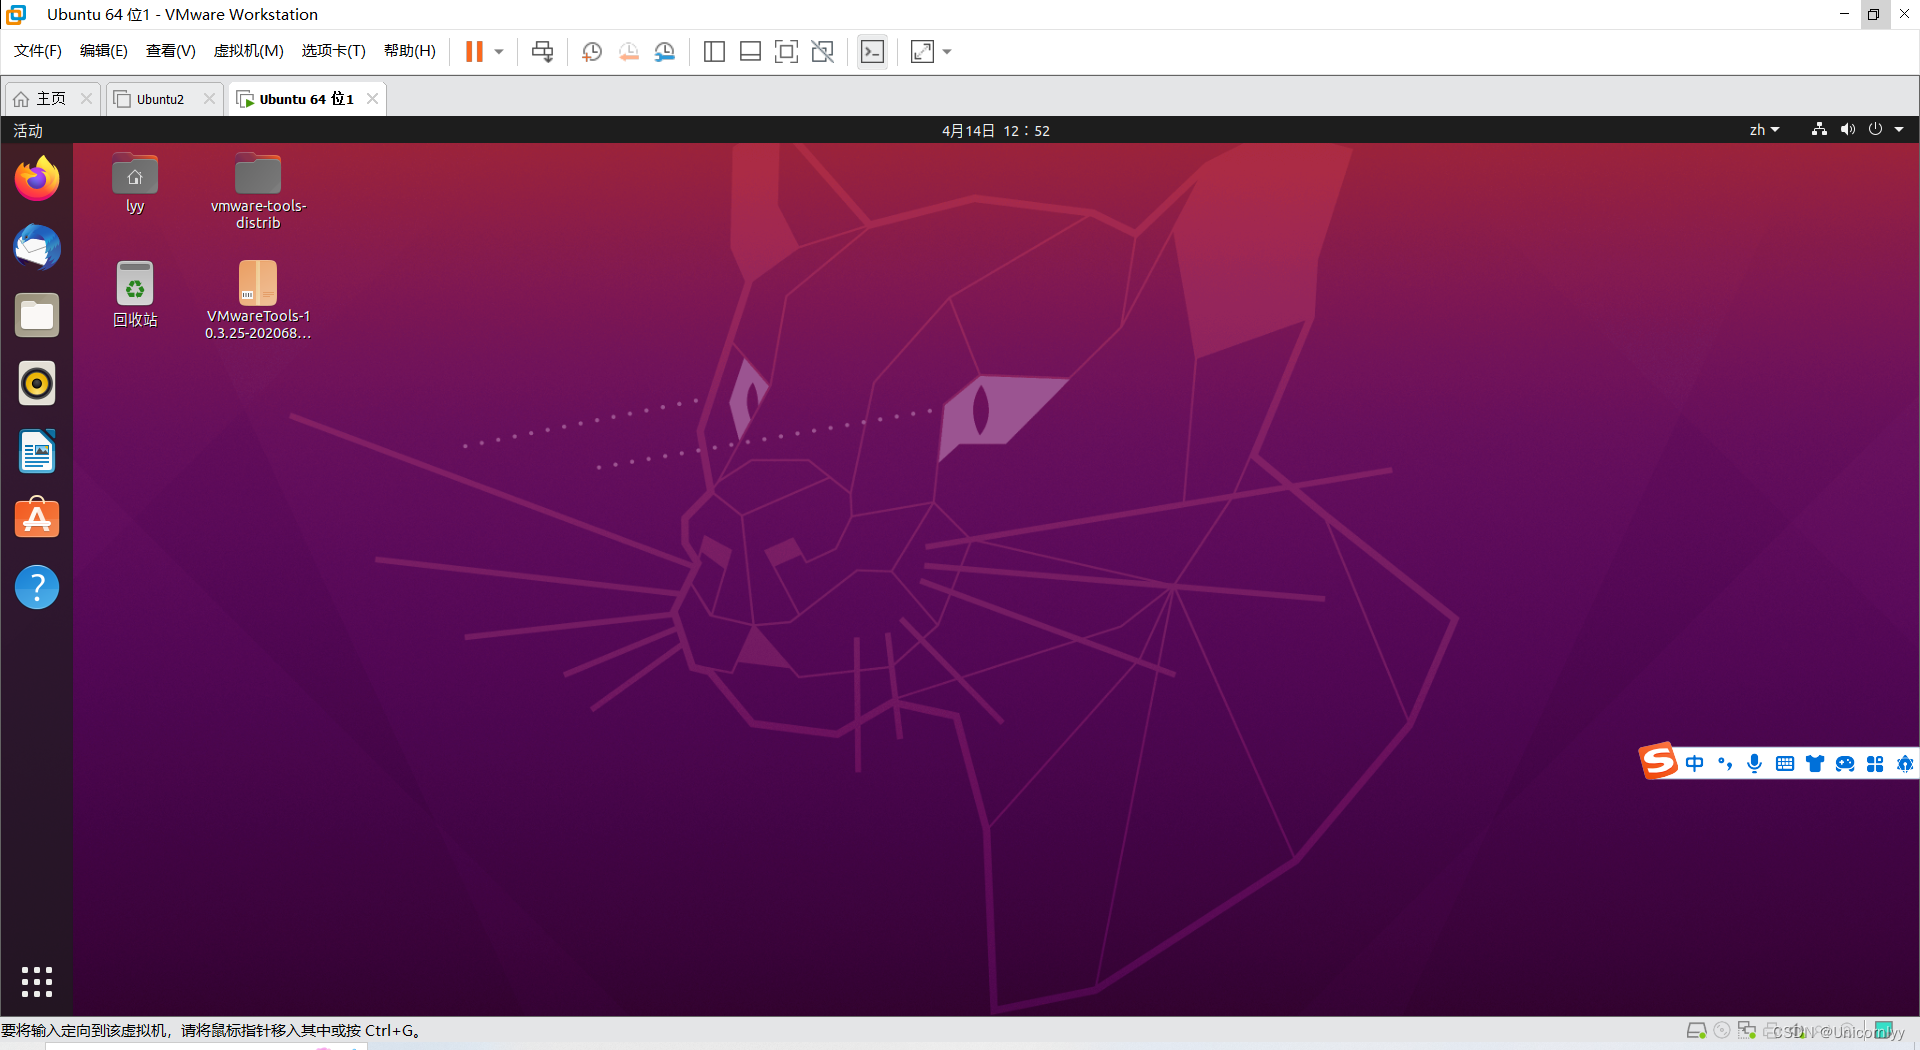The height and width of the screenshot is (1050, 1920).
Task: Click the hard disk device status icon
Action: [1696, 1031]
